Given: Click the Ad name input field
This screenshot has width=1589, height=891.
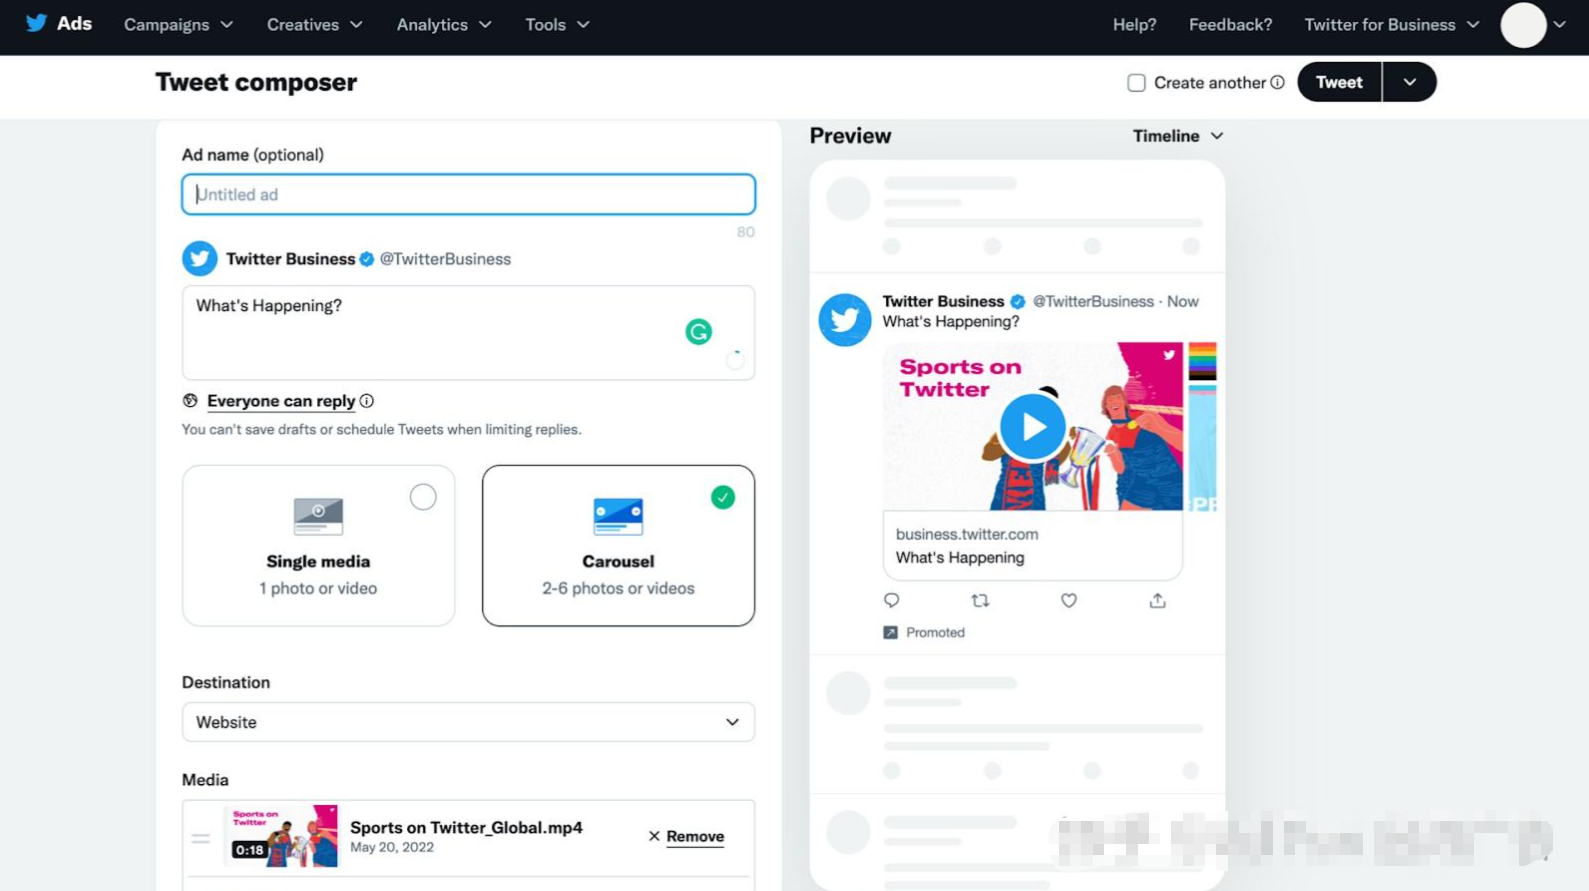Looking at the screenshot, I should point(468,195).
